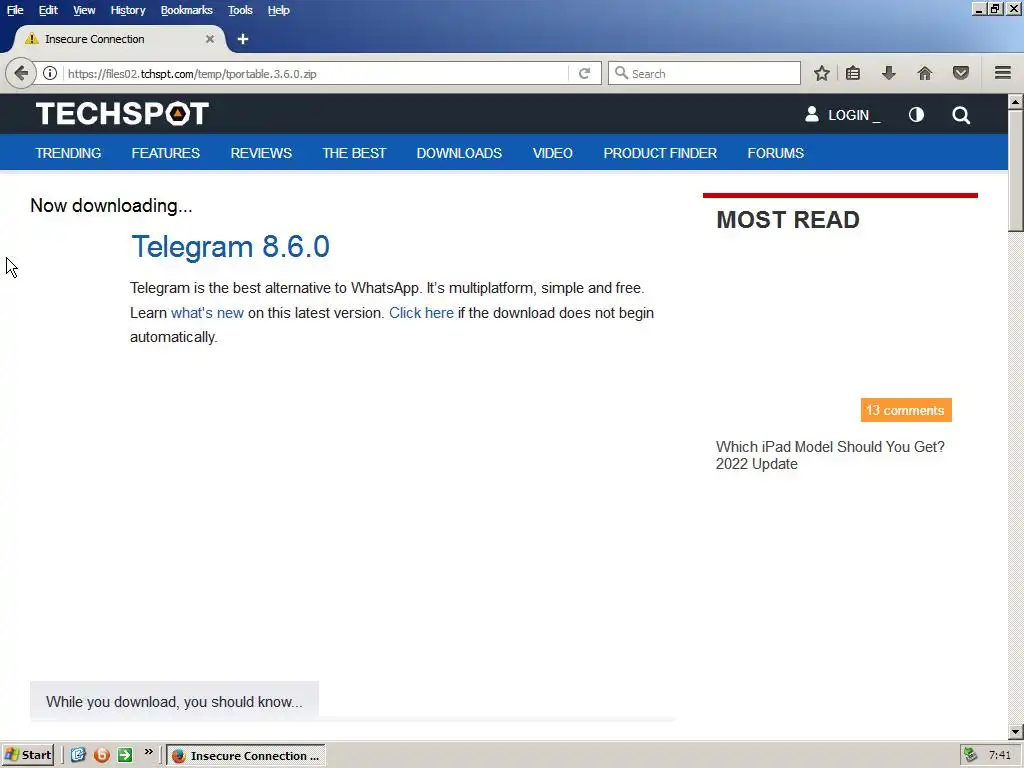Screen dimensions: 1024x768
Task: Click the scrollbar down arrow
Action: (1016, 731)
